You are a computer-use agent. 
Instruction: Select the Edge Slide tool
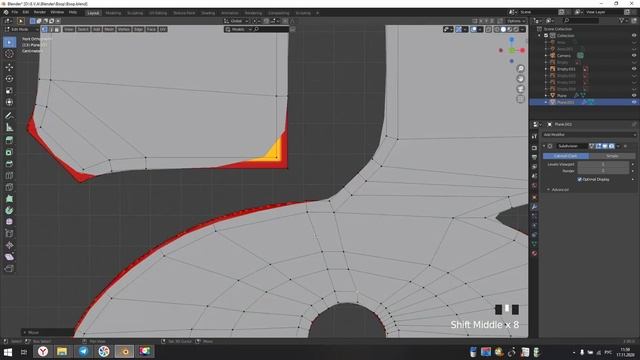[9, 233]
